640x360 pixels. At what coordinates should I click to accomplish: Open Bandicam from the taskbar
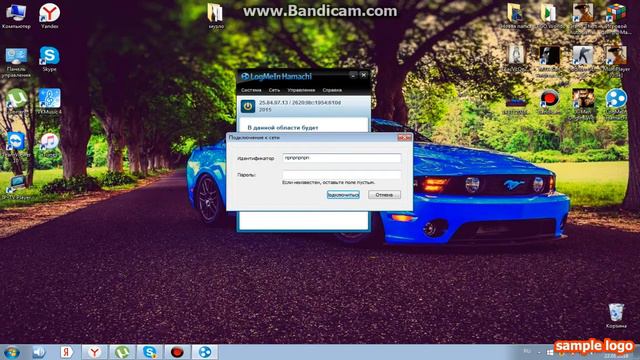(x=177, y=352)
